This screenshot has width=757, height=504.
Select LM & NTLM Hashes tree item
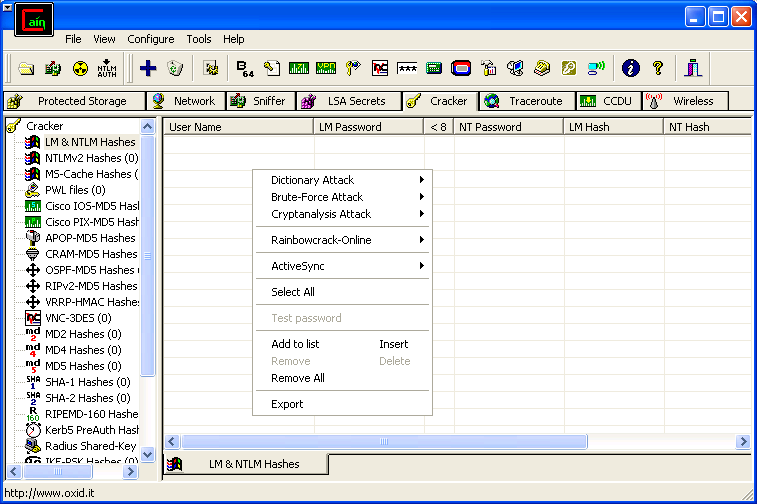(90, 142)
